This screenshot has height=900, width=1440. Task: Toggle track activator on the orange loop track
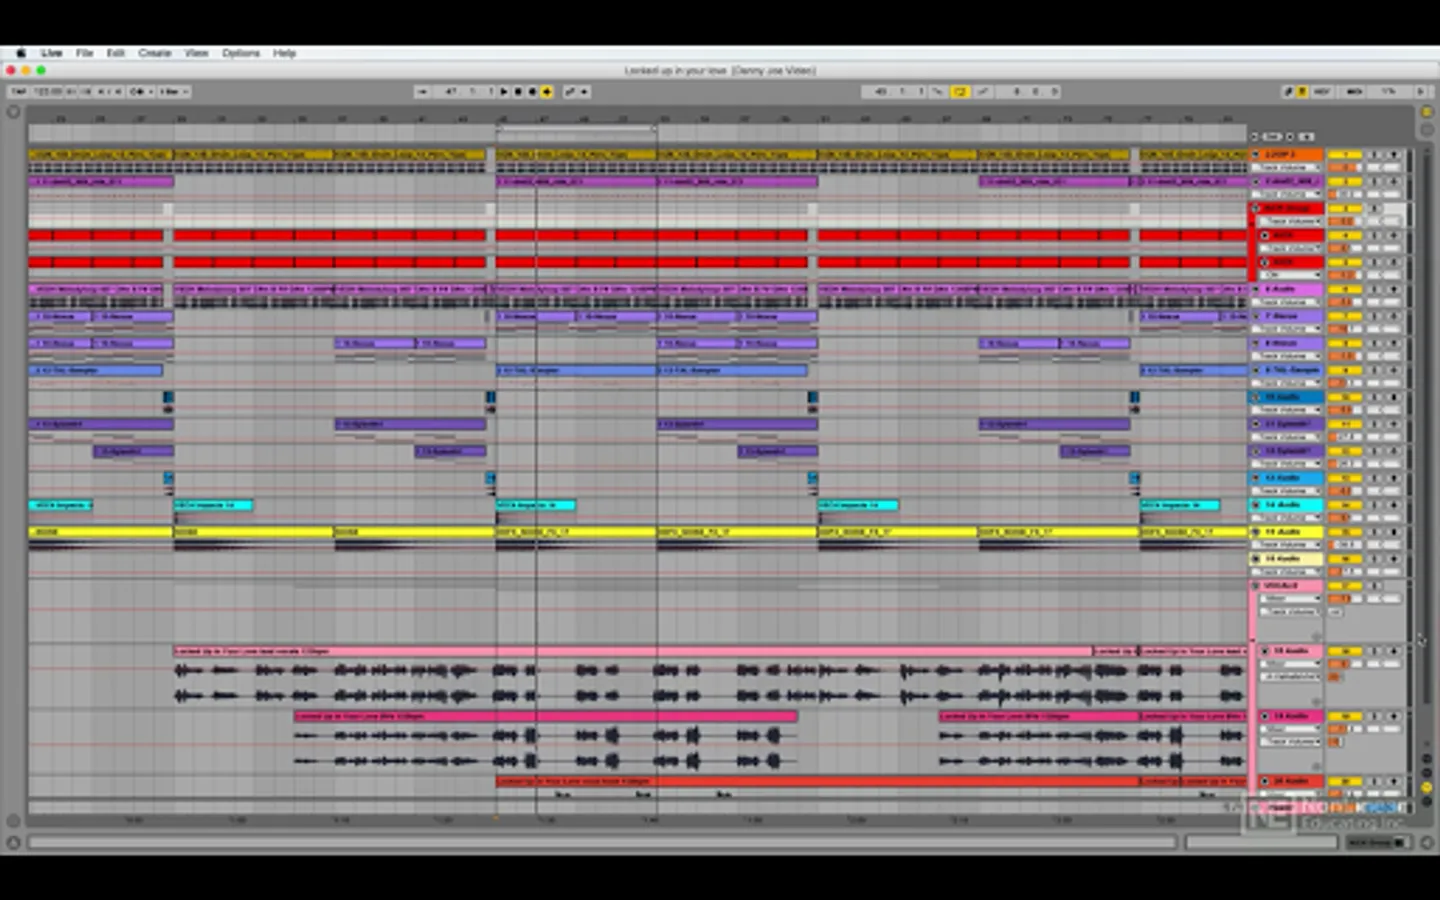point(1345,155)
